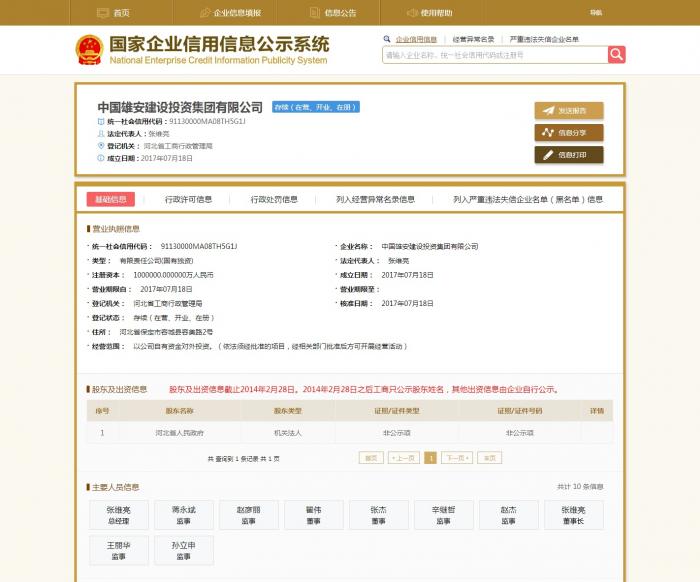Click the icon beside 统一社会信用代码 in header card
This screenshot has width=700, height=582.
[101, 121]
